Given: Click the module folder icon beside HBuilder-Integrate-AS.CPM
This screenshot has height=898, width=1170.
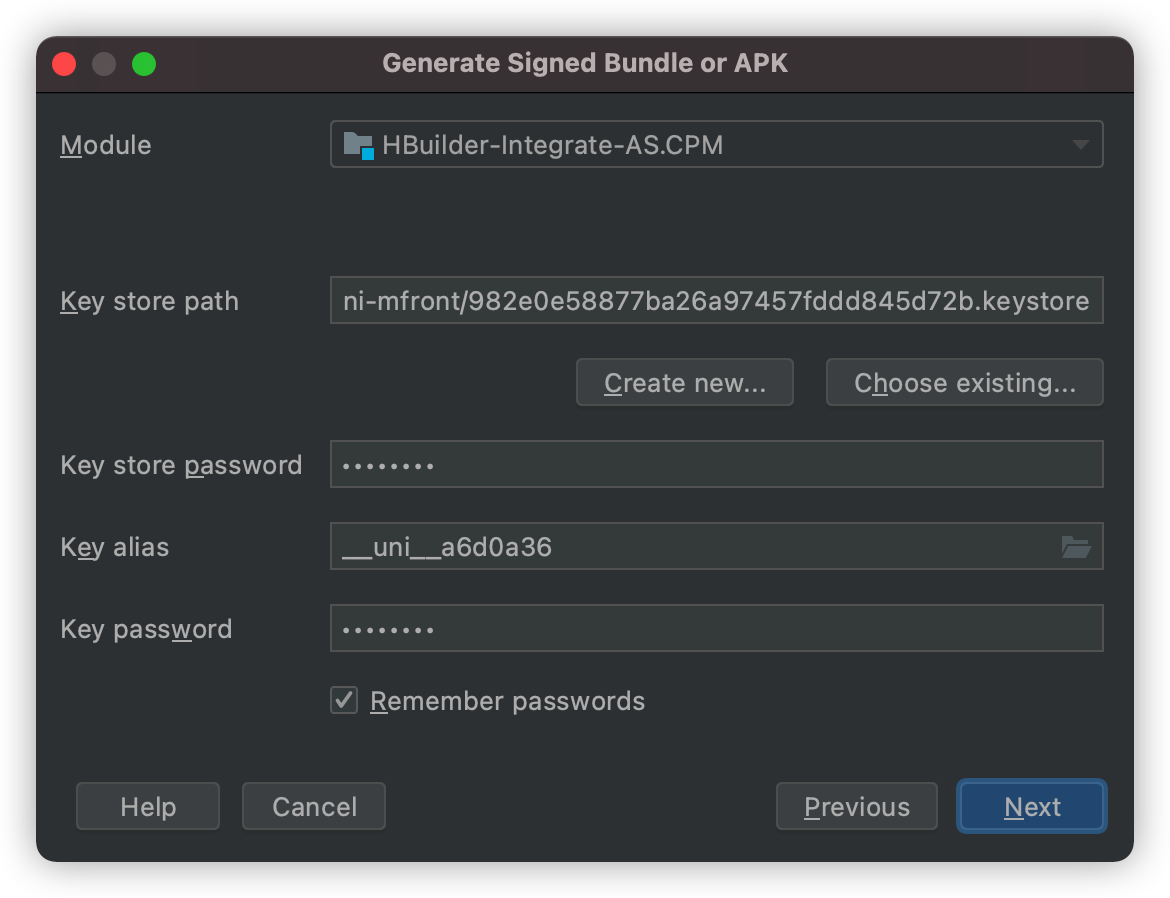Looking at the screenshot, I should click(x=358, y=145).
